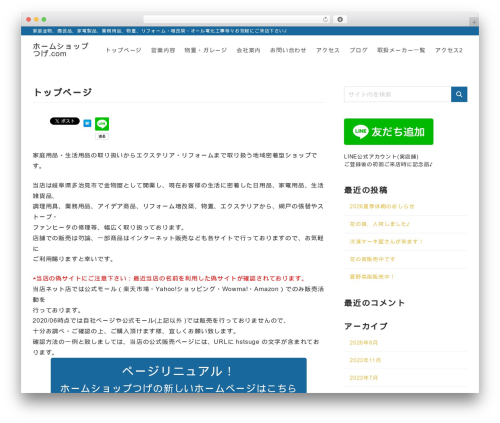Open ブログ menu item
500x423 pixels.
point(358,50)
